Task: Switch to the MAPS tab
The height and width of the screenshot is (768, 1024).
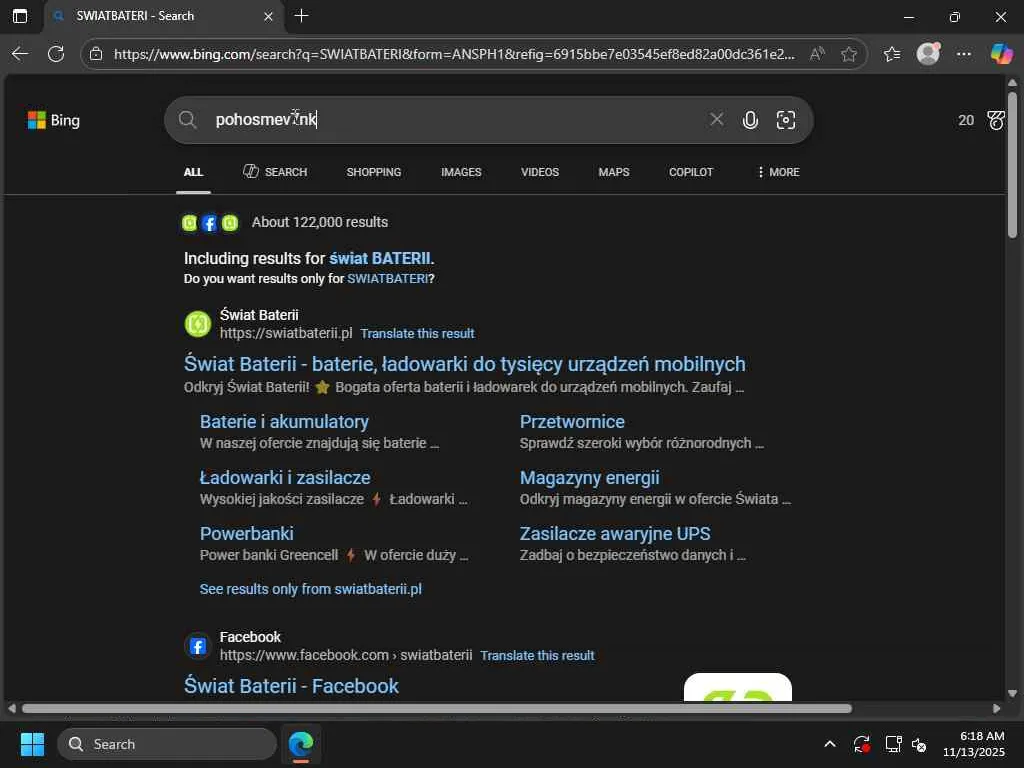Action: (x=614, y=172)
